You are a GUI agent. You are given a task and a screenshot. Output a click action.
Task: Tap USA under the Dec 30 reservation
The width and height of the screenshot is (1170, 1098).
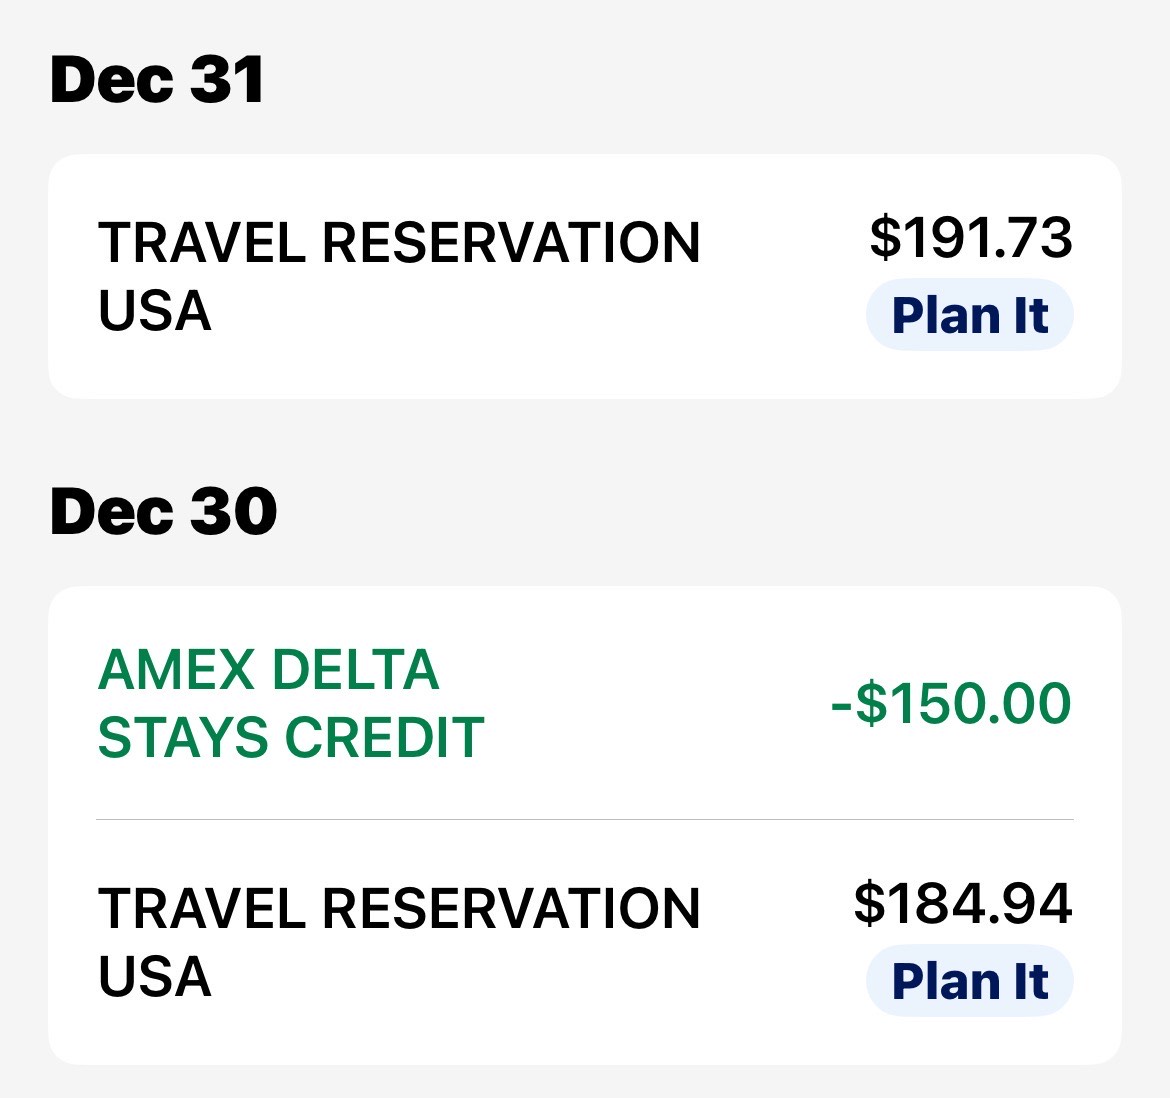[x=155, y=977]
